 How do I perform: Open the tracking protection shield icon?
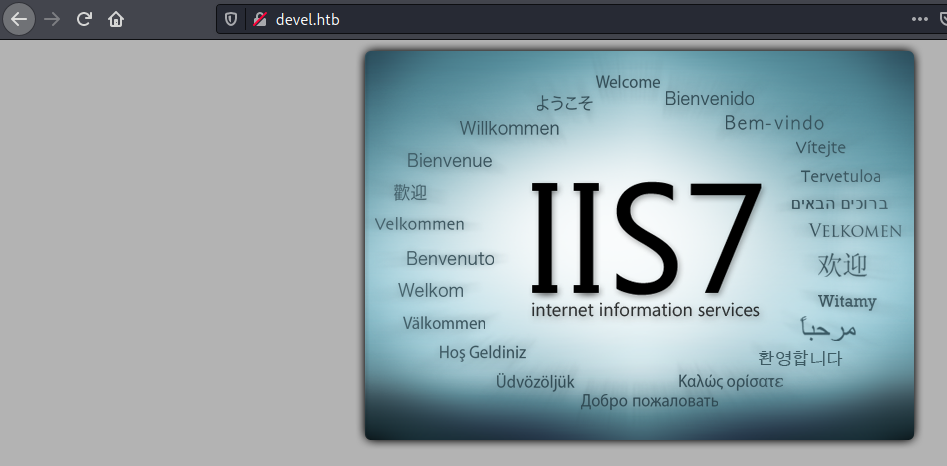pyautogui.click(x=231, y=19)
